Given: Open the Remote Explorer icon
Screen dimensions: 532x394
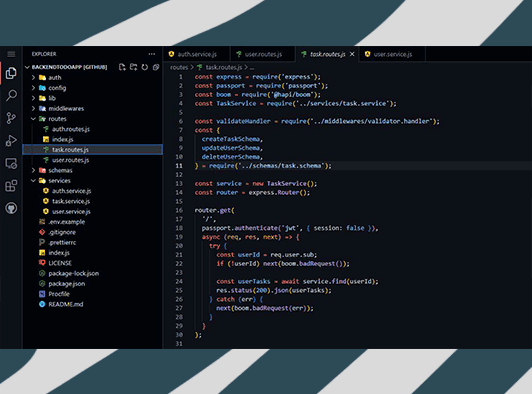Looking at the screenshot, I should [x=11, y=164].
